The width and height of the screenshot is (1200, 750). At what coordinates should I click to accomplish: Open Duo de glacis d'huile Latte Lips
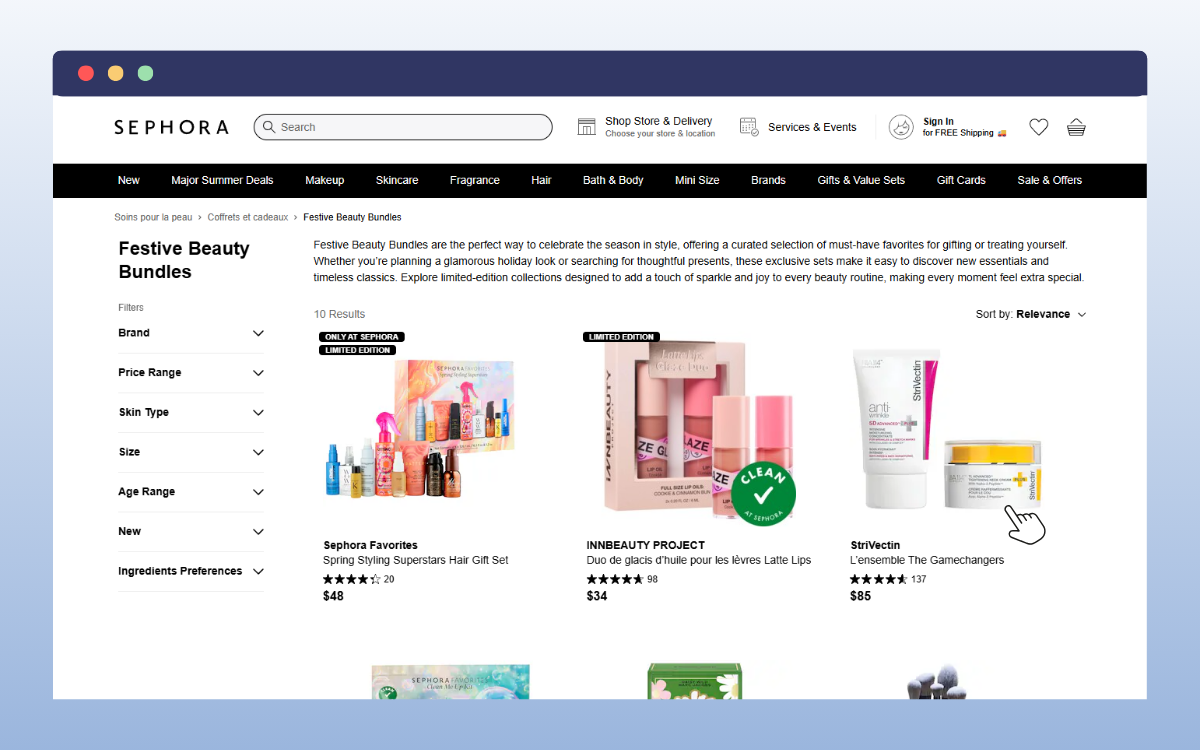coord(699,560)
